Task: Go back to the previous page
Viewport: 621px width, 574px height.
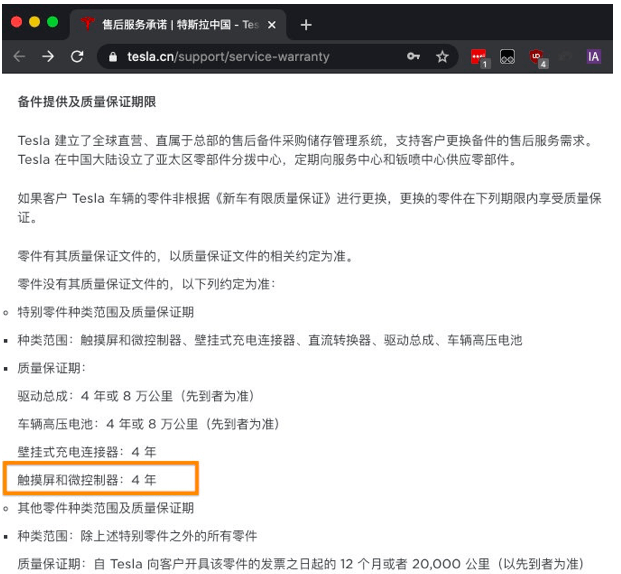Action: tap(19, 57)
